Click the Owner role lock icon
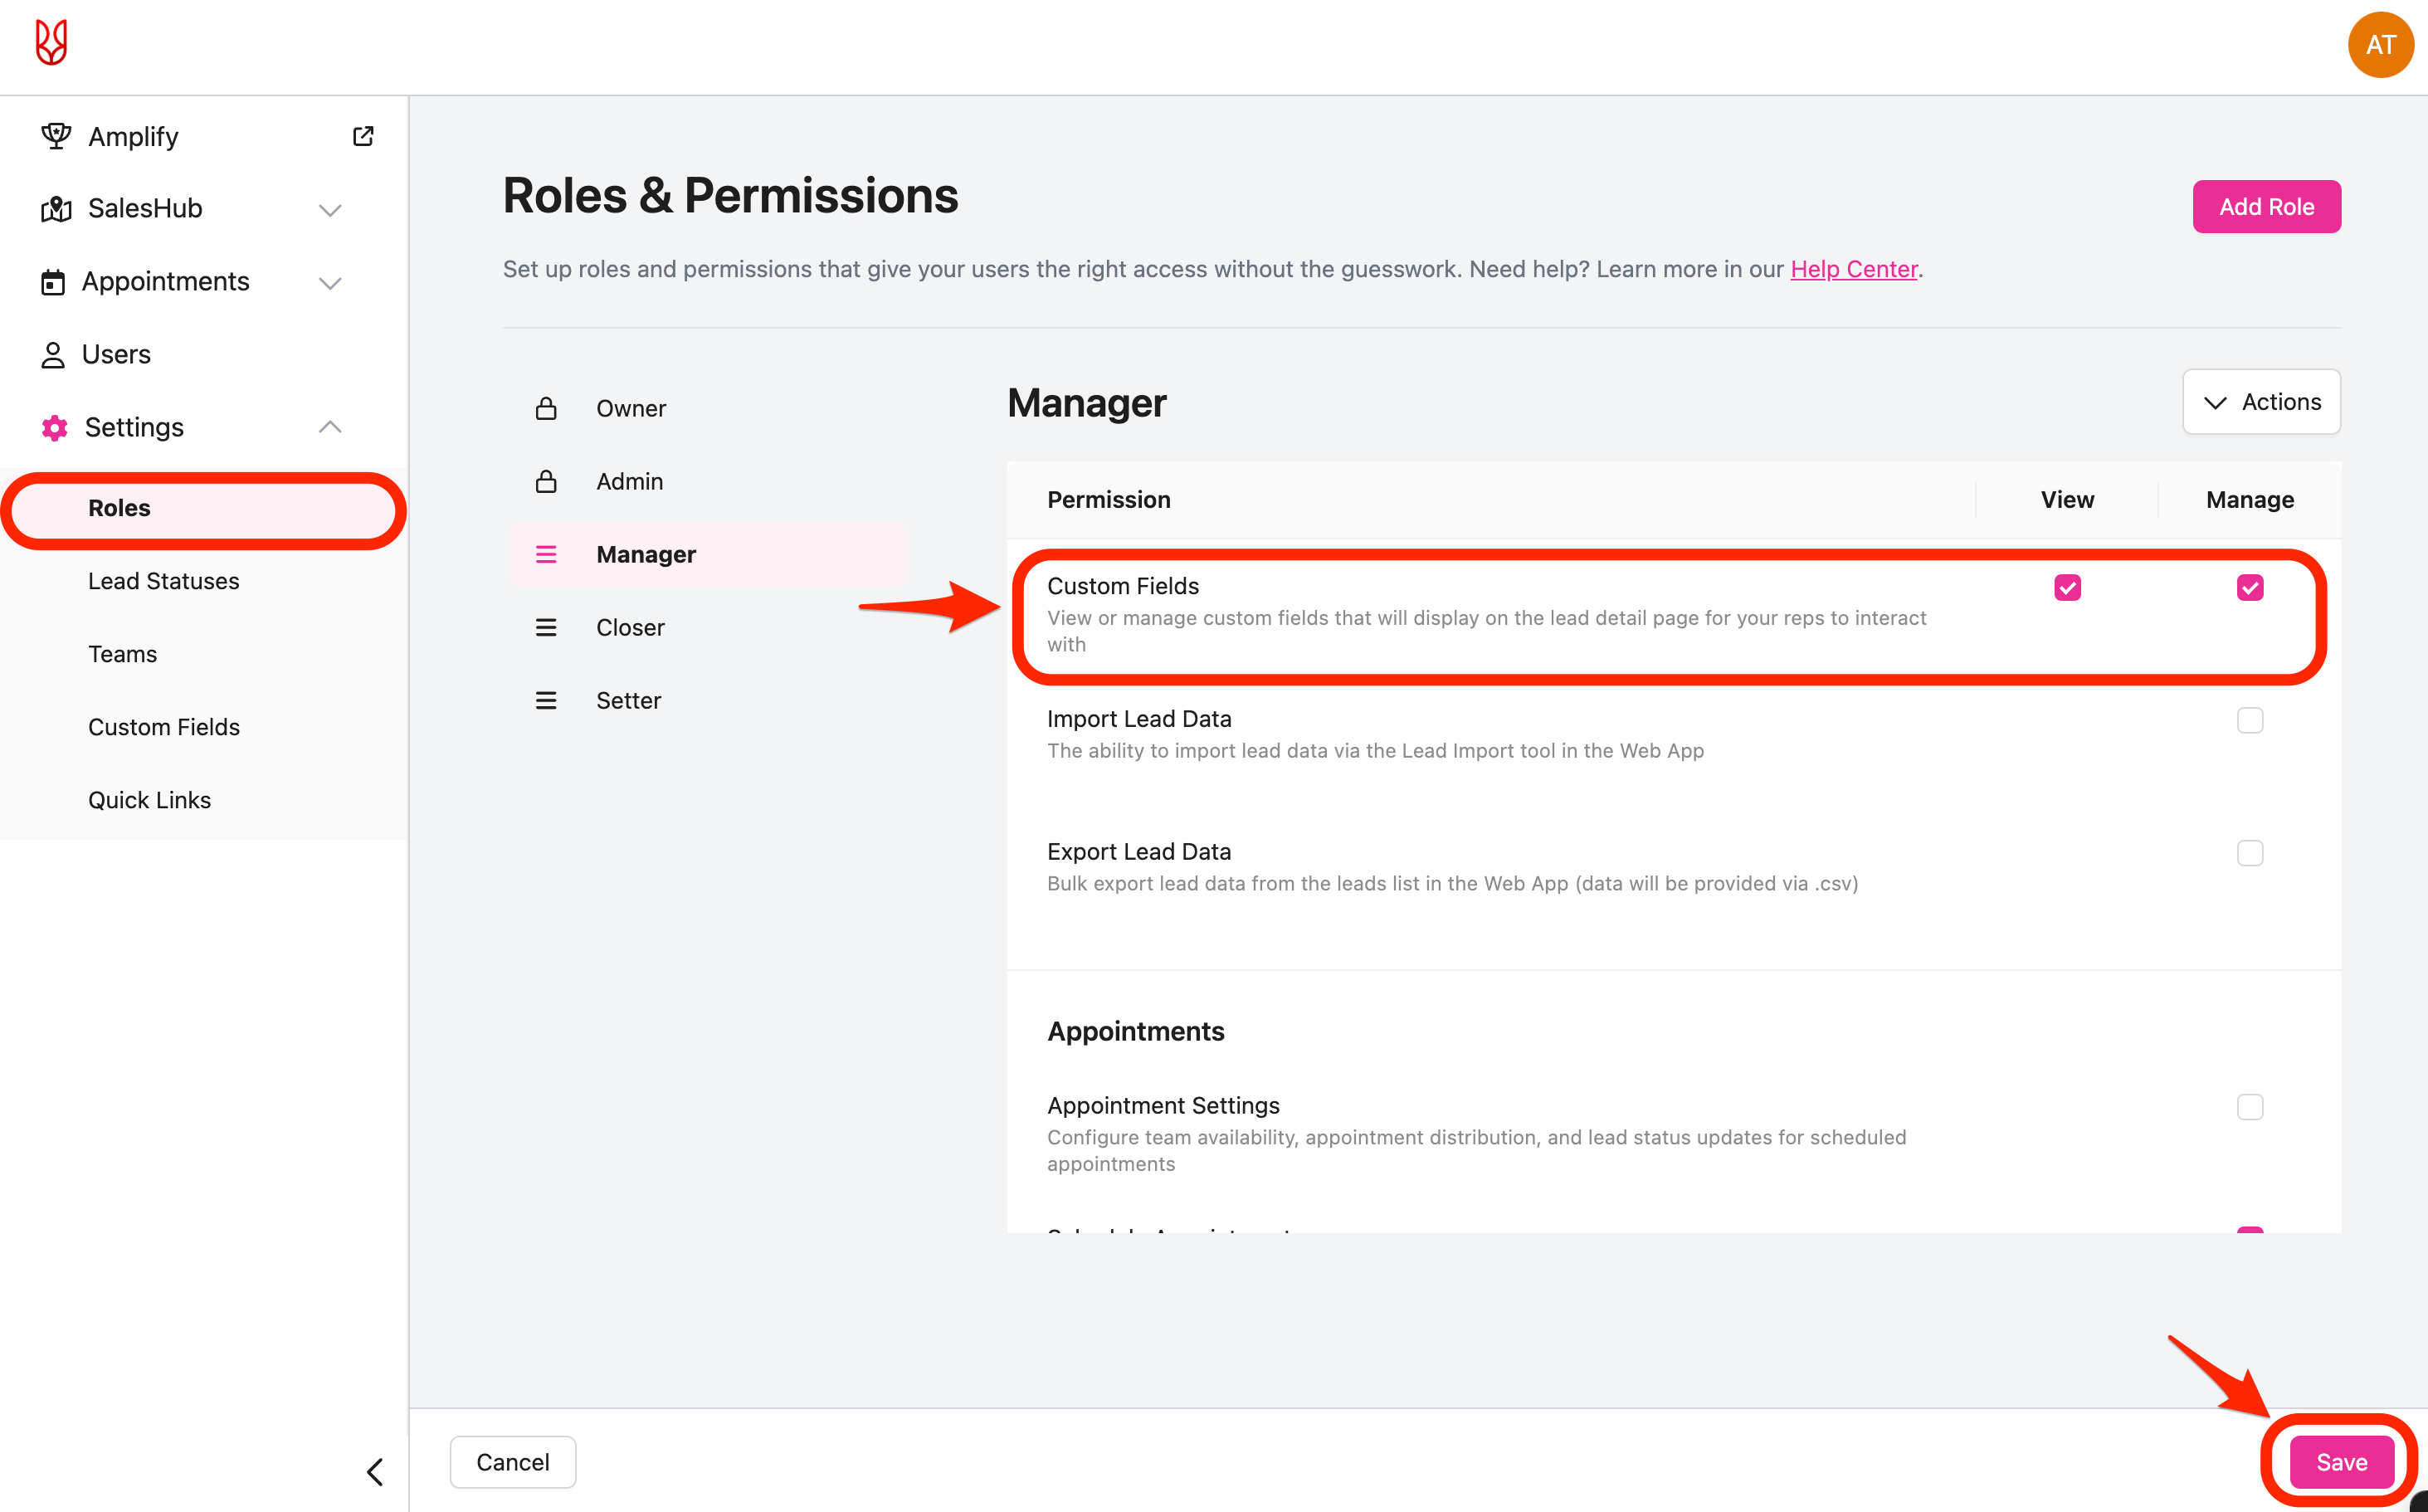This screenshot has width=2428, height=1512. pyautogui.click(x=546, y=408)
